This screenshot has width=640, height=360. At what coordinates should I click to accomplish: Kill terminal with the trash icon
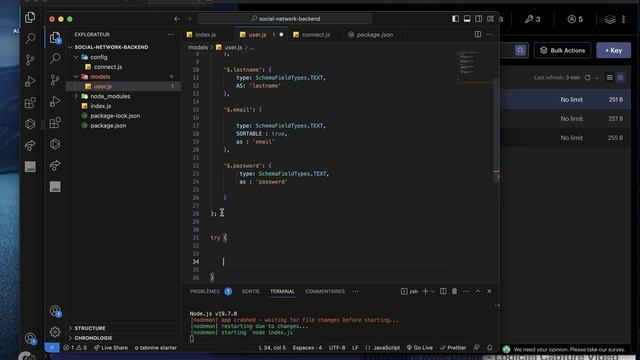point(454,291)
